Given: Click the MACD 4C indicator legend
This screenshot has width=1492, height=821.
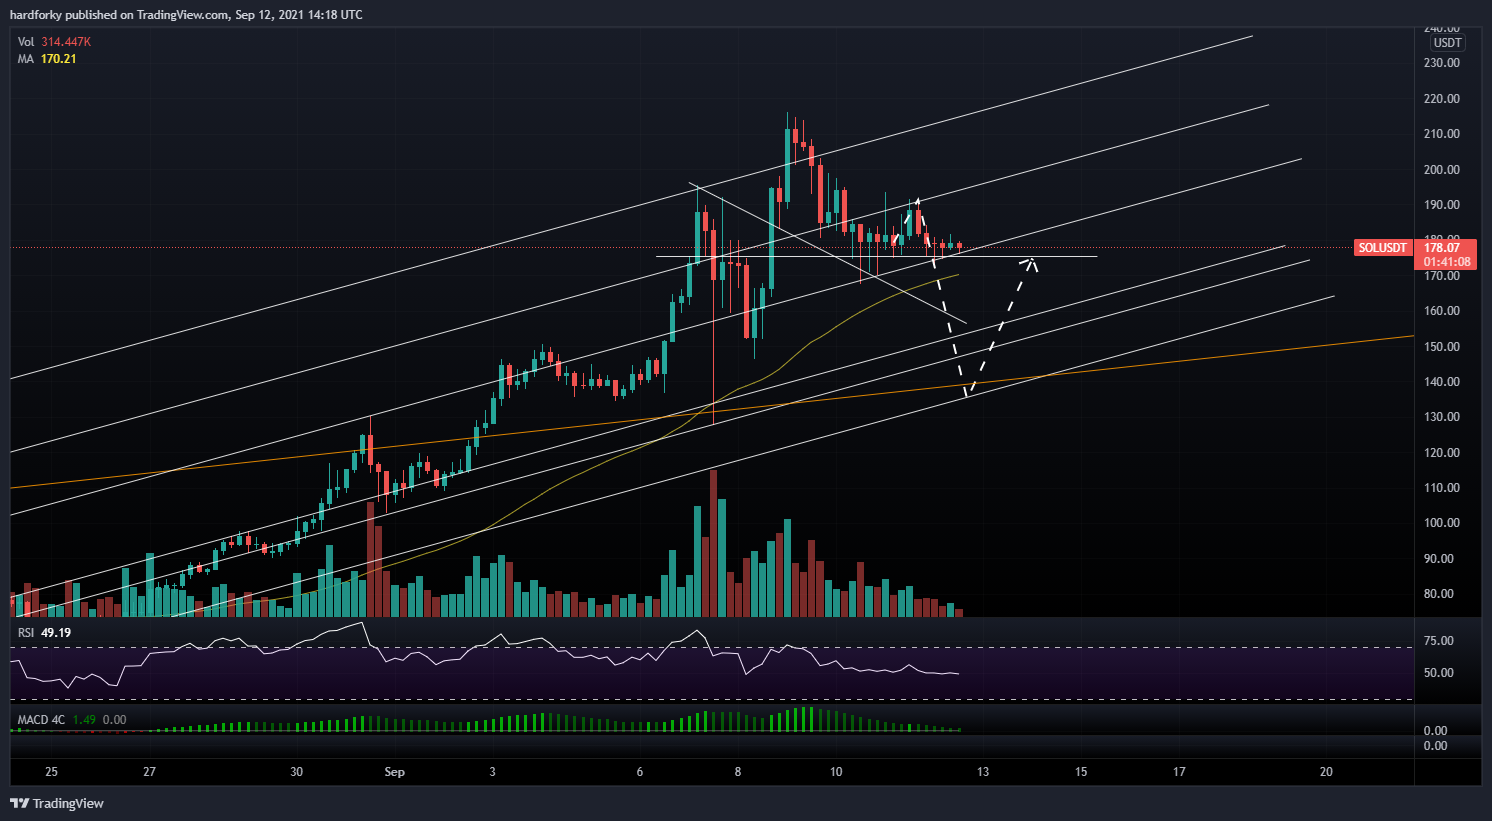Looking at the screenshot, I should click(x=72, y=720).
